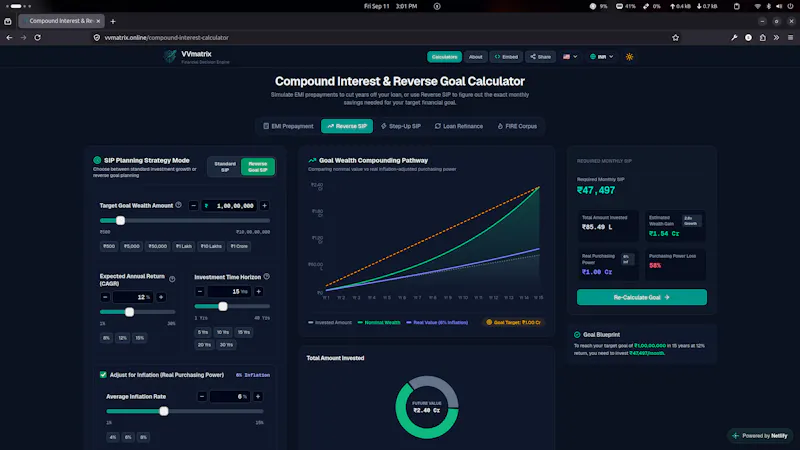Open WiFi indicator in top bar

758,6
